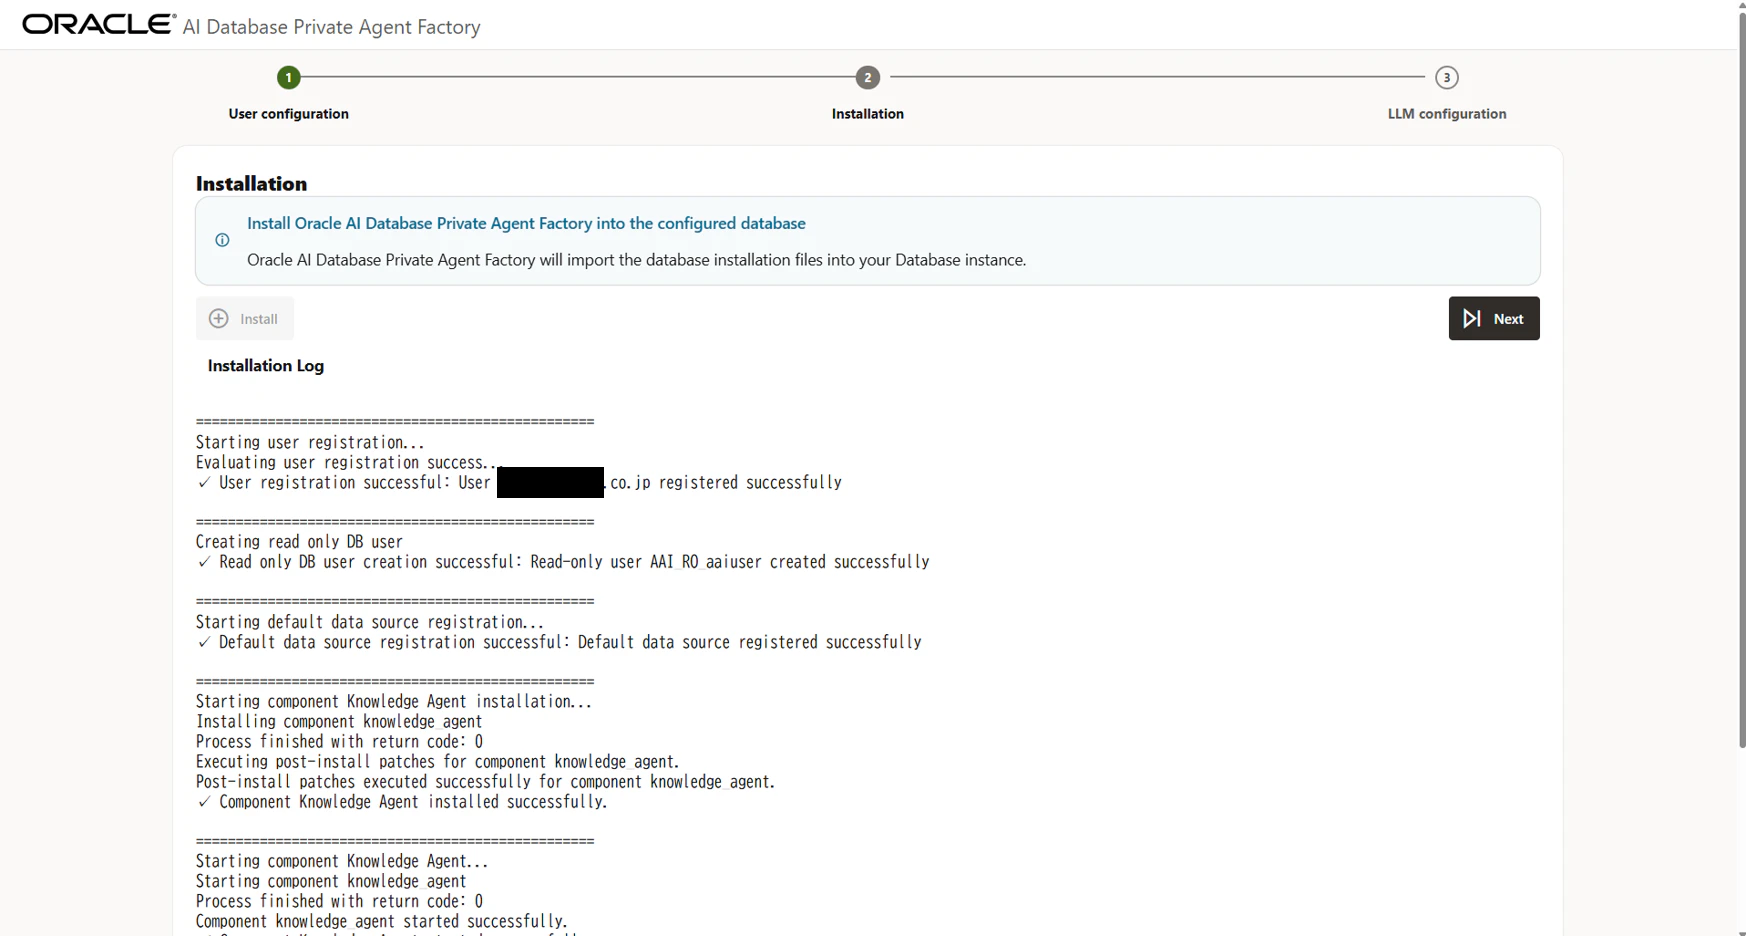Click the log line "Evaluating user registration success..."
Viewport: 1746px width, 936px height.
tap(346, 462)
